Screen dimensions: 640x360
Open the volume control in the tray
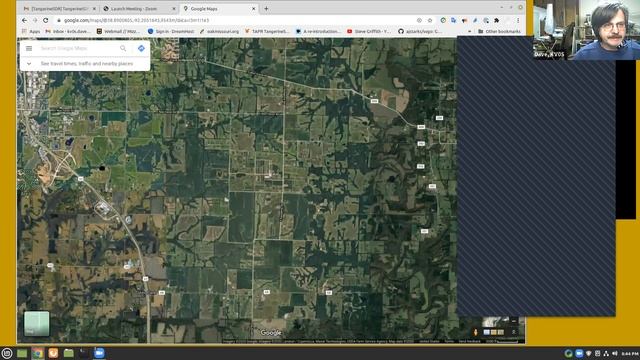pyautogui.click(x=615, y=353)
